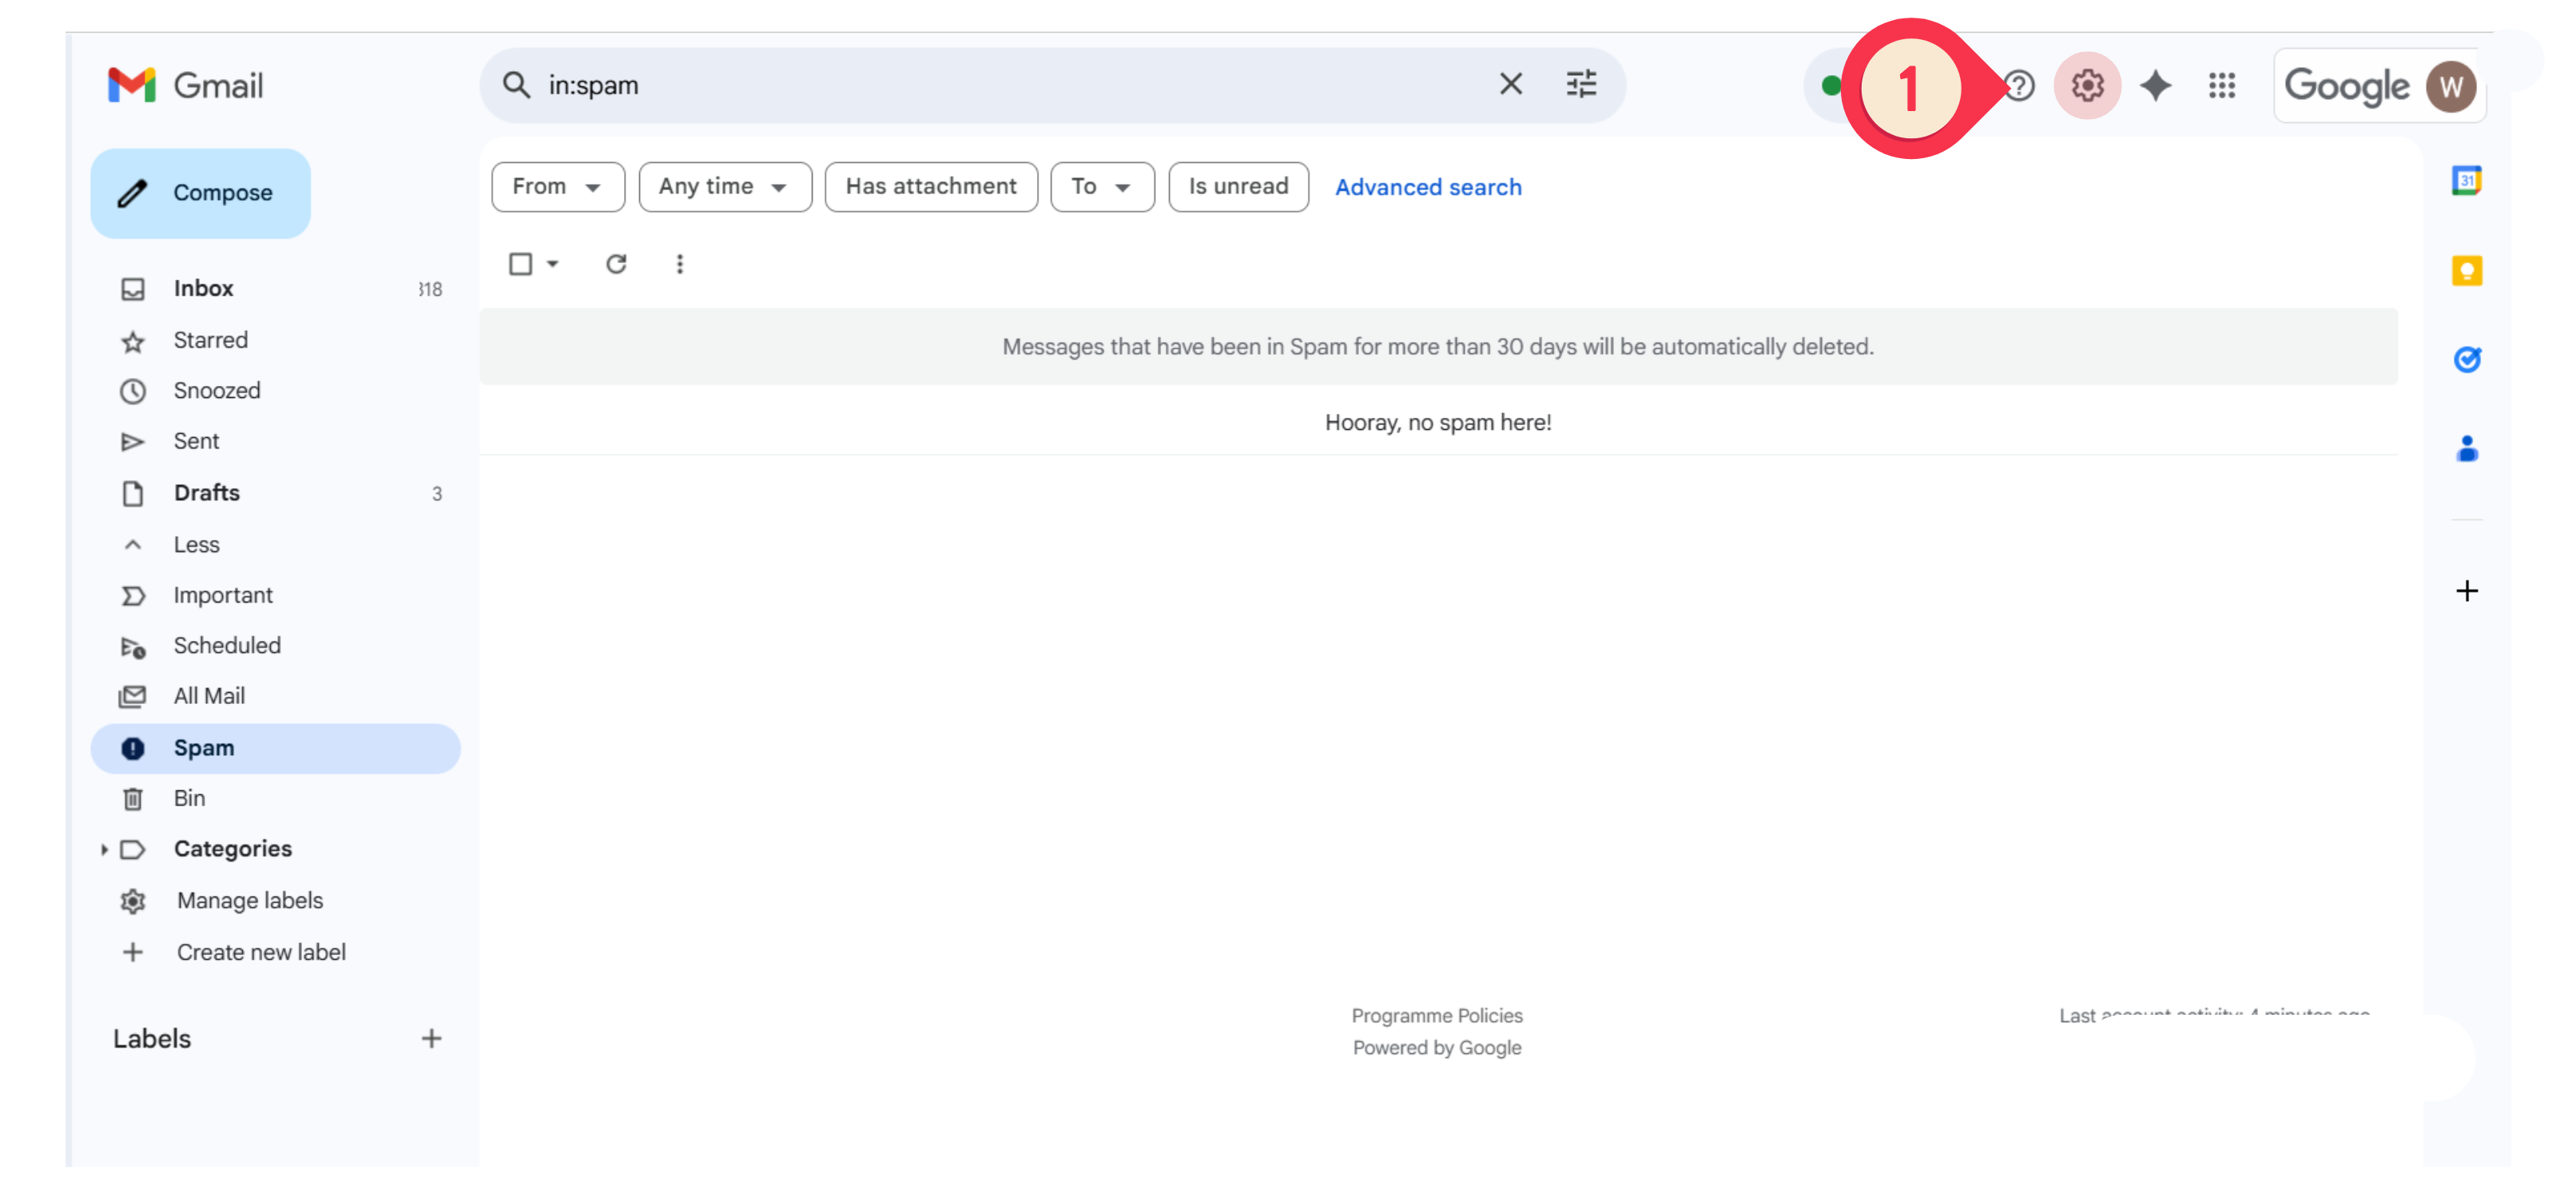Clear the in:spam search with X

pos(1510,84)
